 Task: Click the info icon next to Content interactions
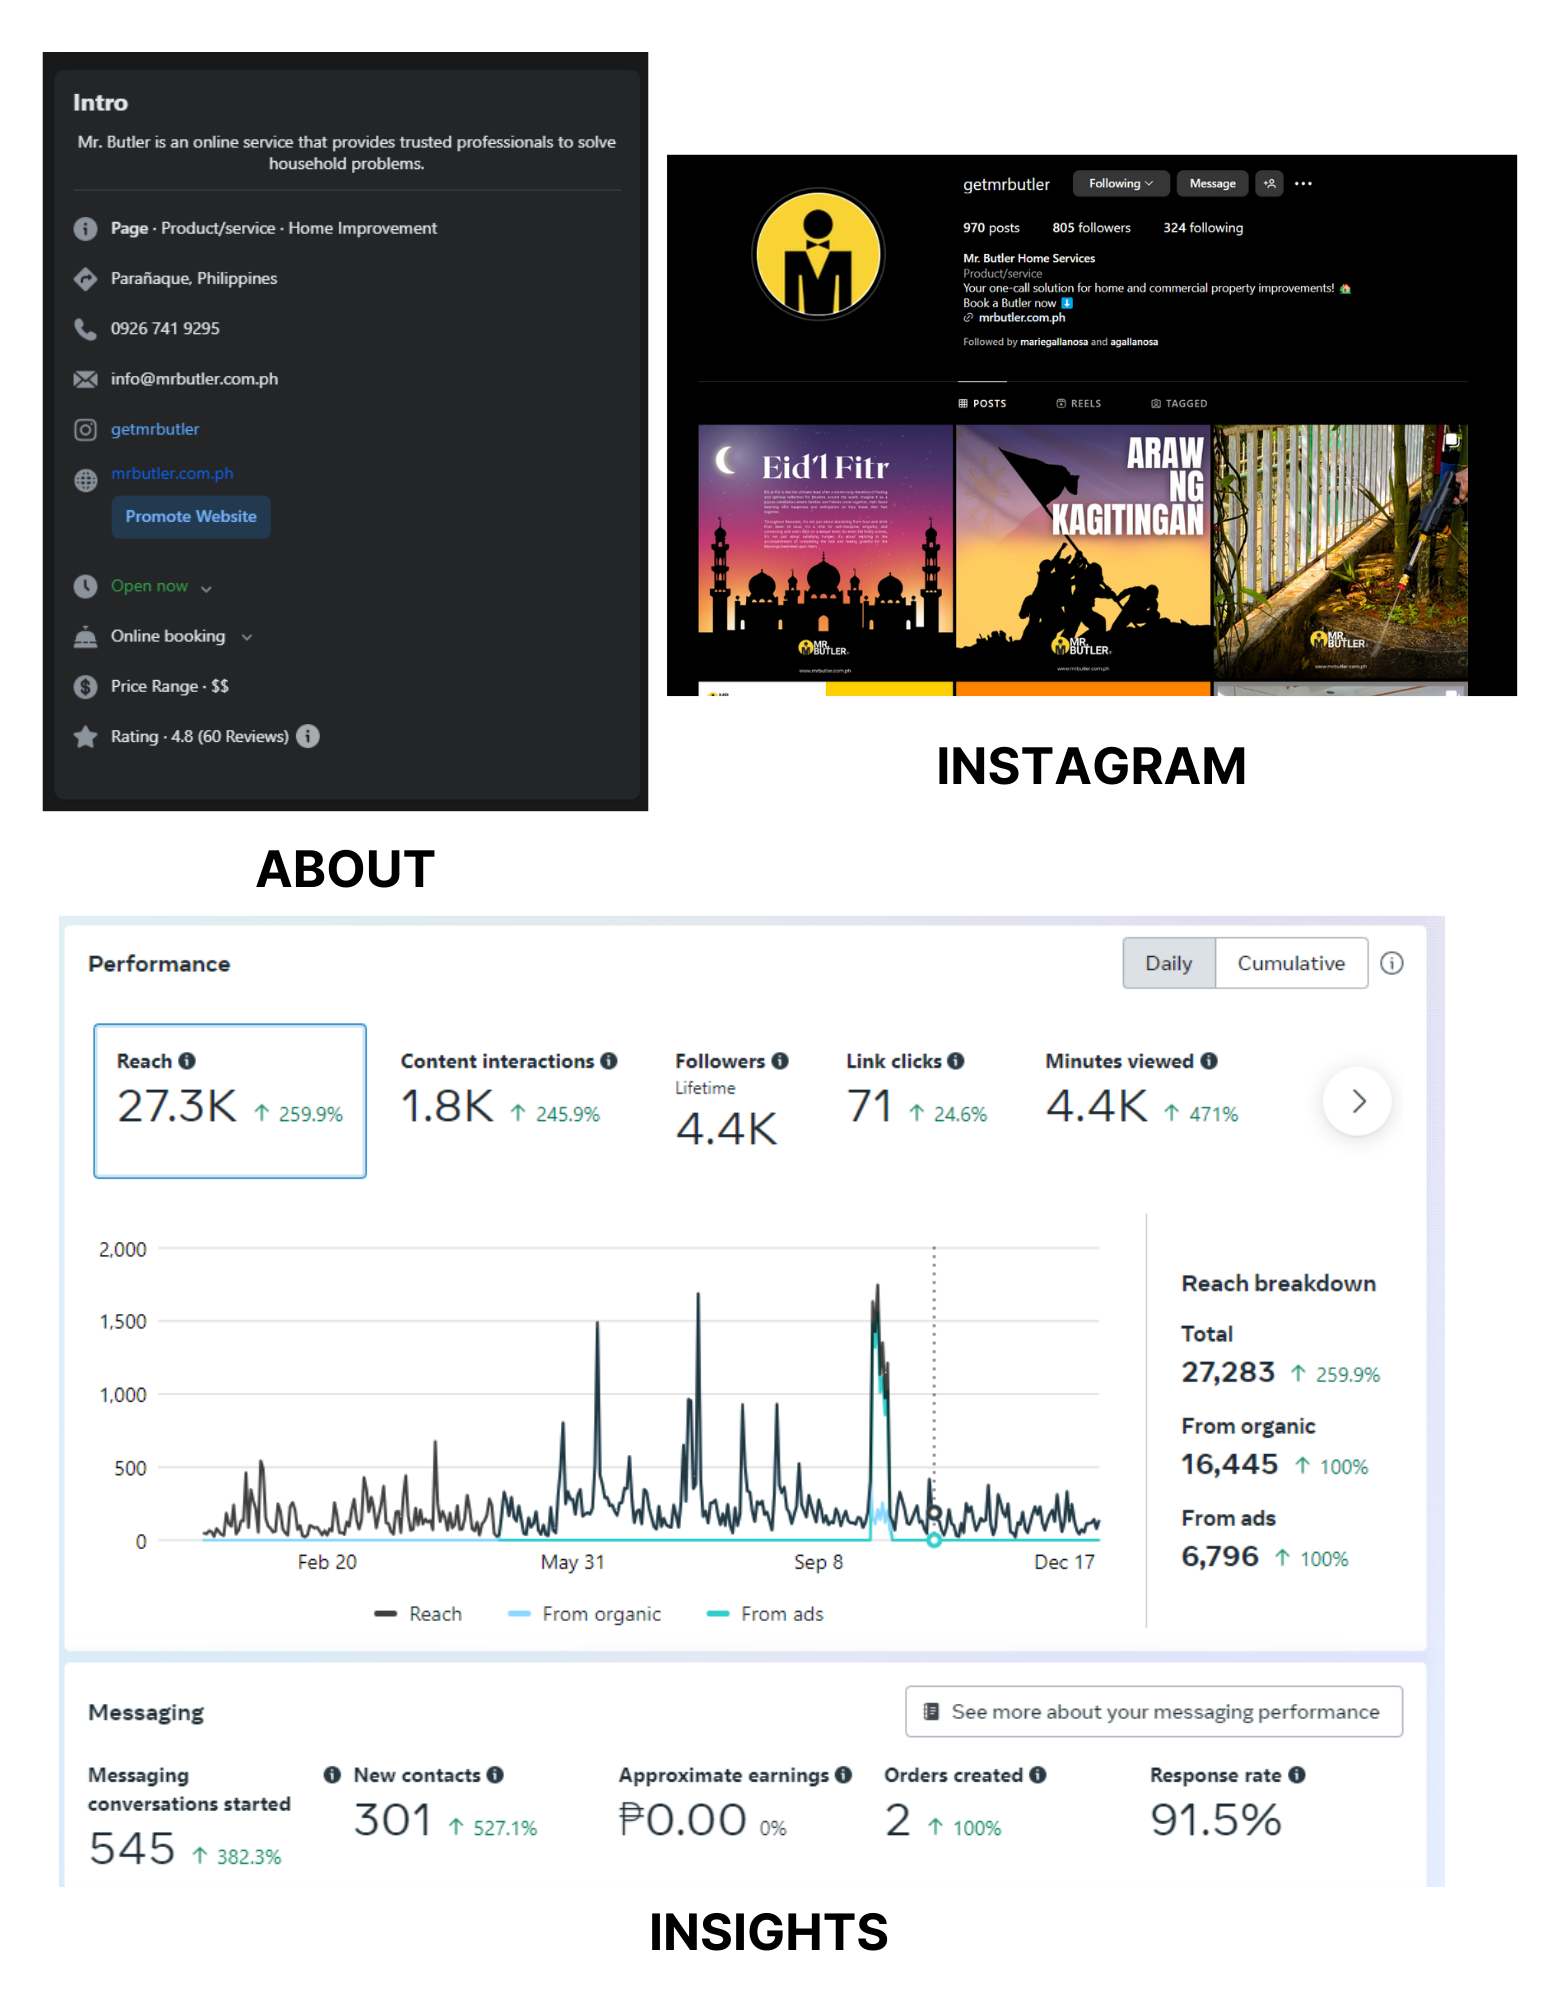pos(609,1061)
